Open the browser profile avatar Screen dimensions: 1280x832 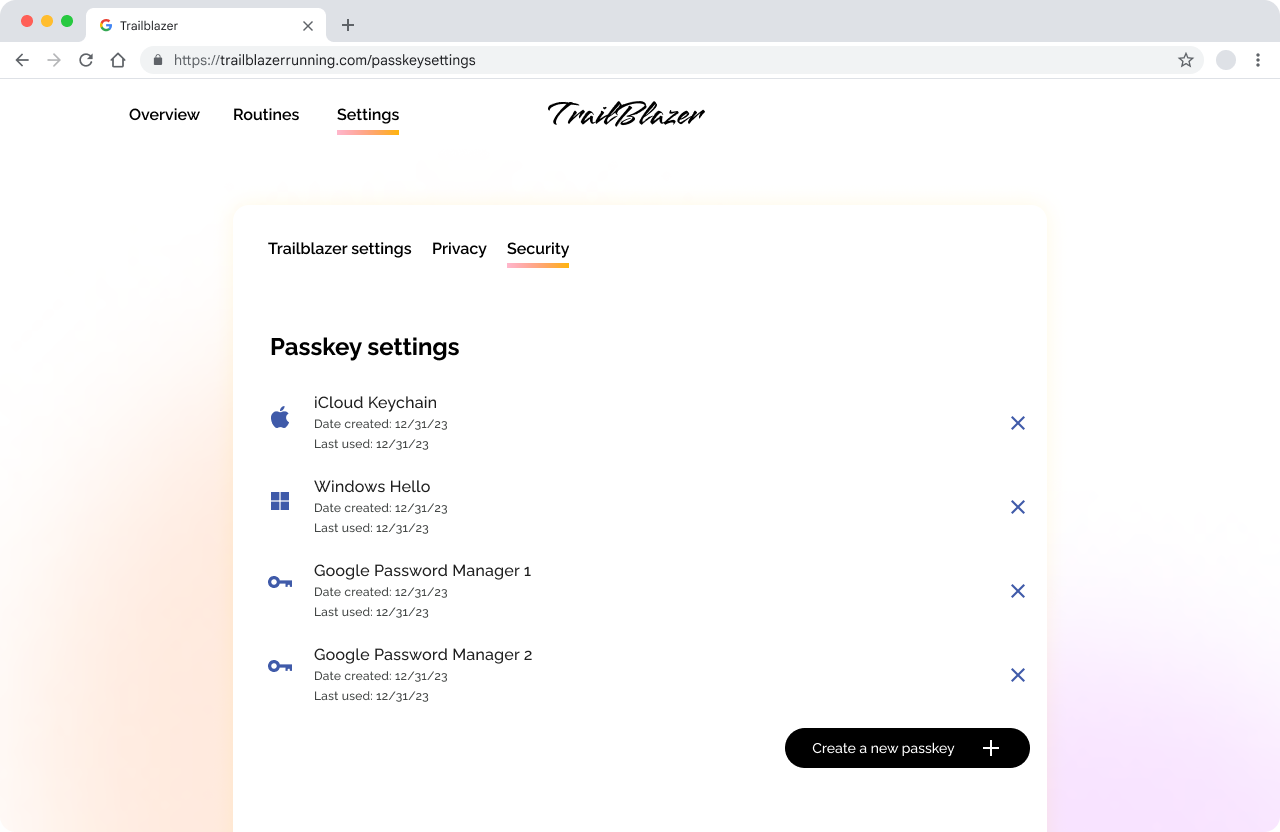coord(1226,60)
